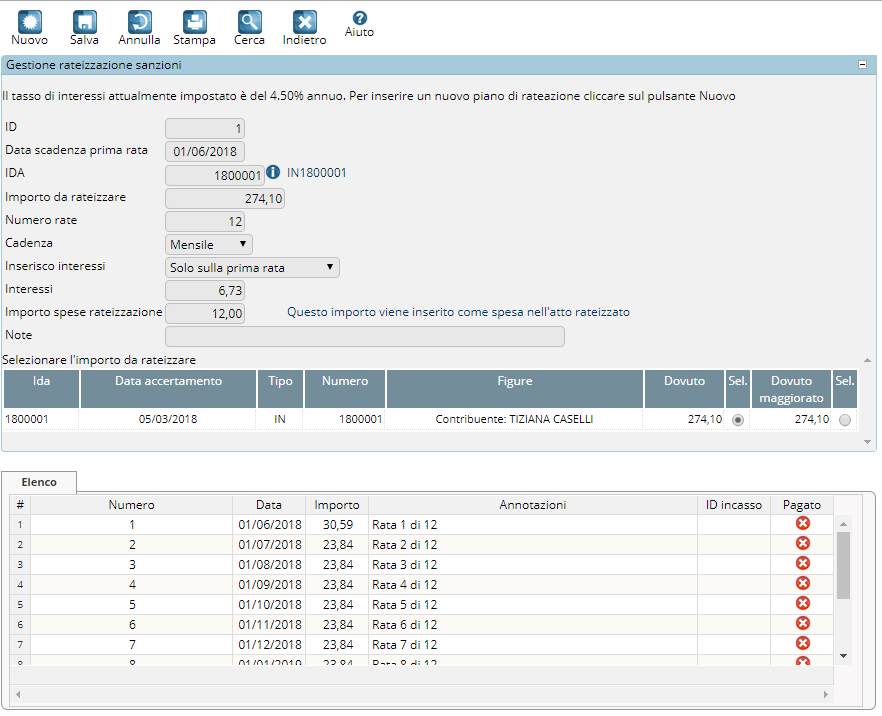
Task: Click the unpaid status icon for Rata 1
Action: [x=802, y=524]
